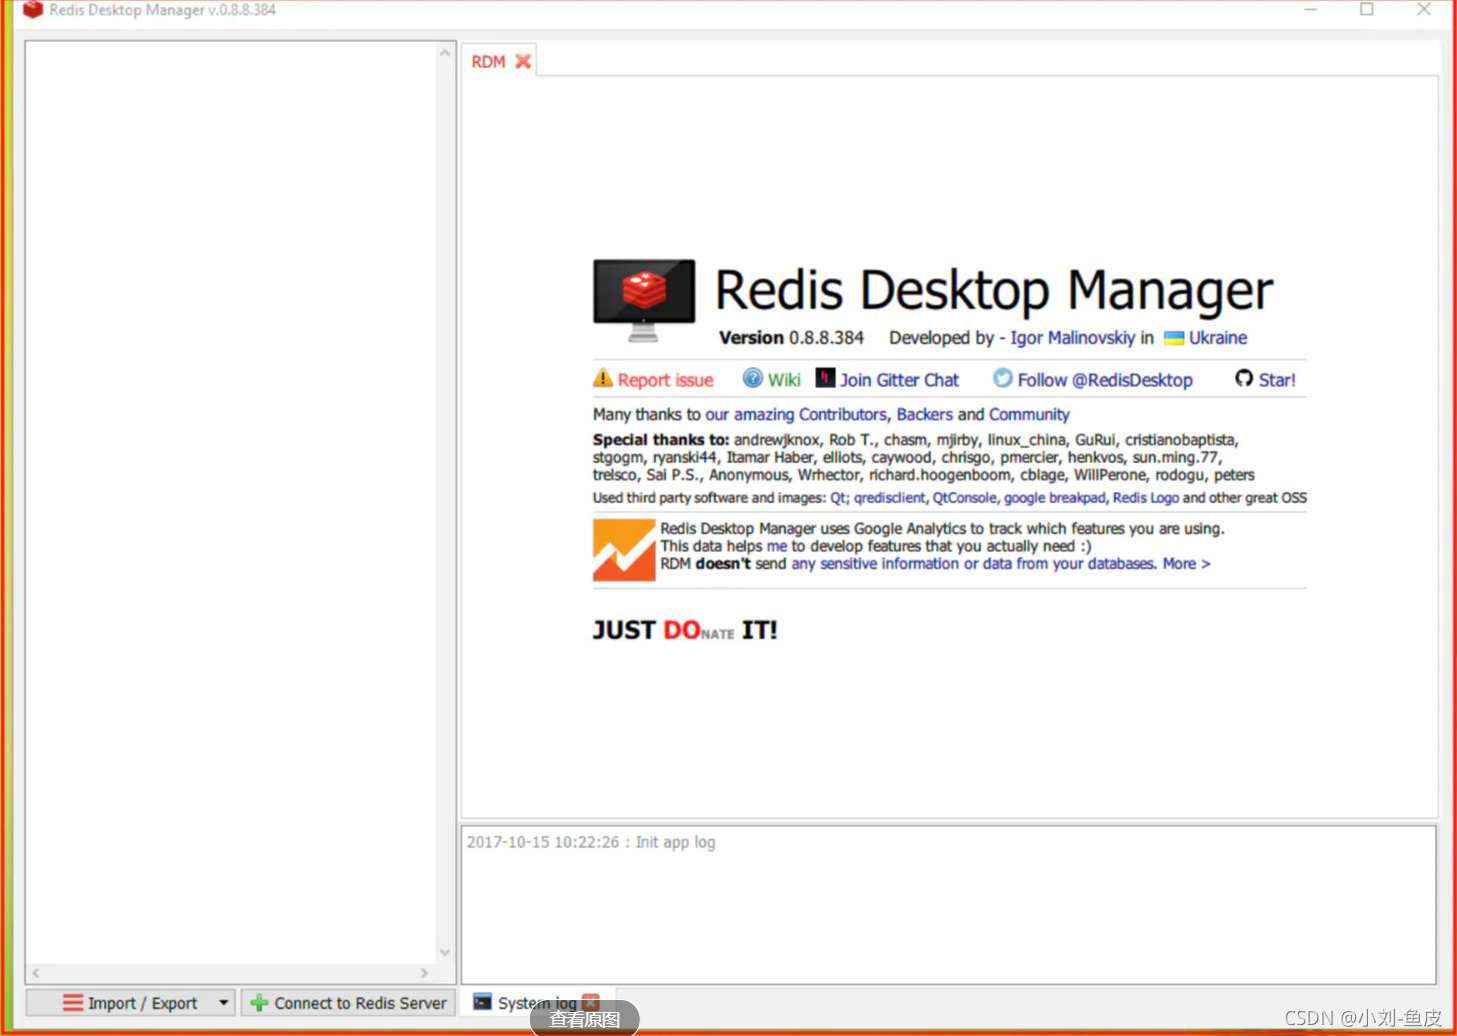Click the Version 0.8.8.384 text
1457x1036 pixels.
pos(791,338)
